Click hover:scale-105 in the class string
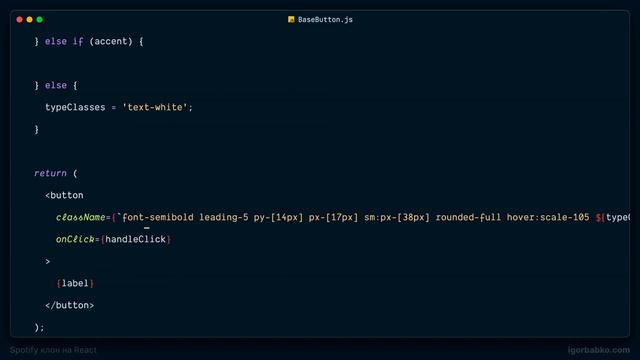This screenshot has height=360, width=640. 548,217
